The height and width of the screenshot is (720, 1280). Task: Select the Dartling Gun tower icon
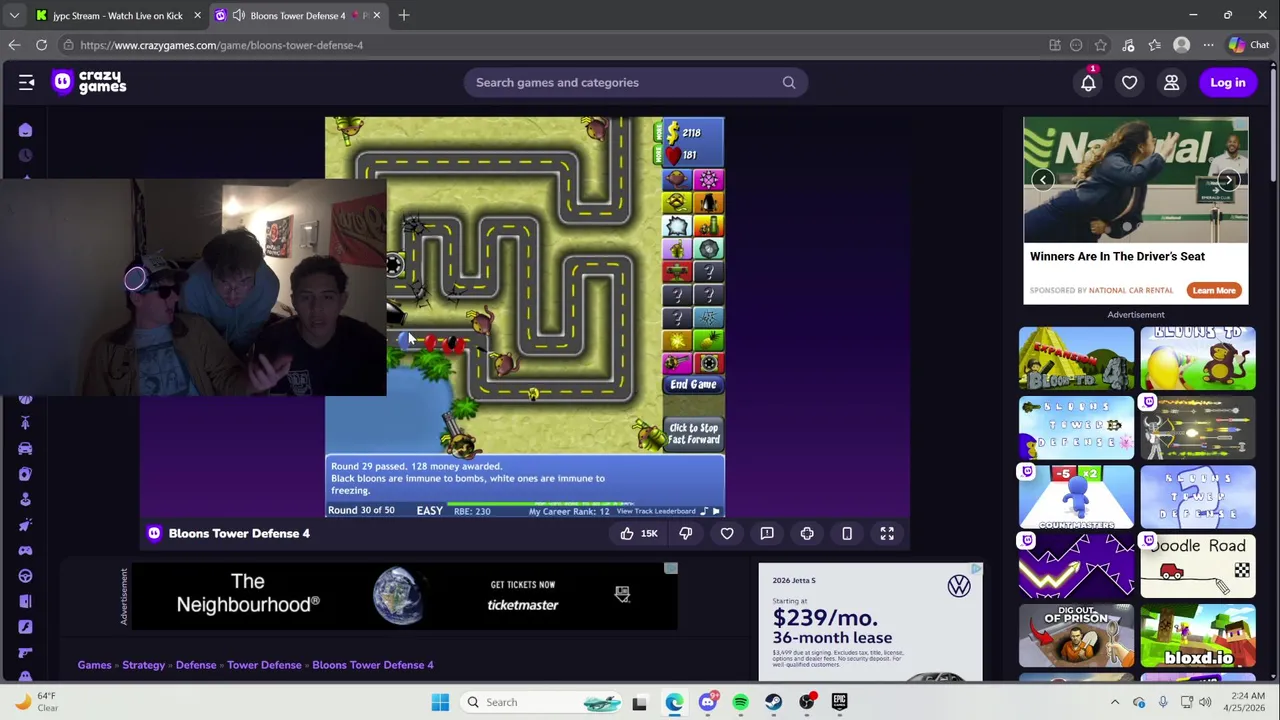coord(677,363)
